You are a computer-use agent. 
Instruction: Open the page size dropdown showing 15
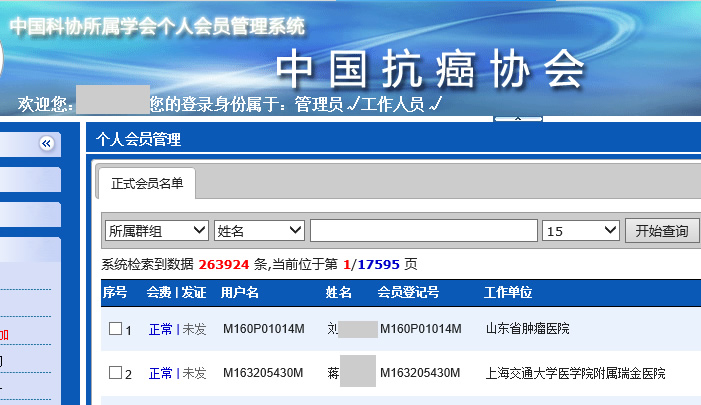pyautogui.click(x=581, y=231)
